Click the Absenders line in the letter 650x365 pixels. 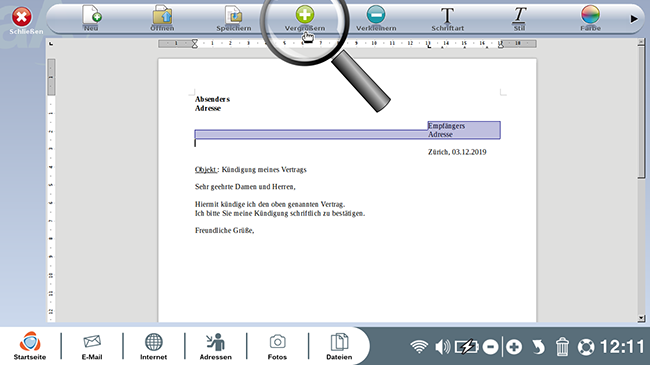(212, 99)
